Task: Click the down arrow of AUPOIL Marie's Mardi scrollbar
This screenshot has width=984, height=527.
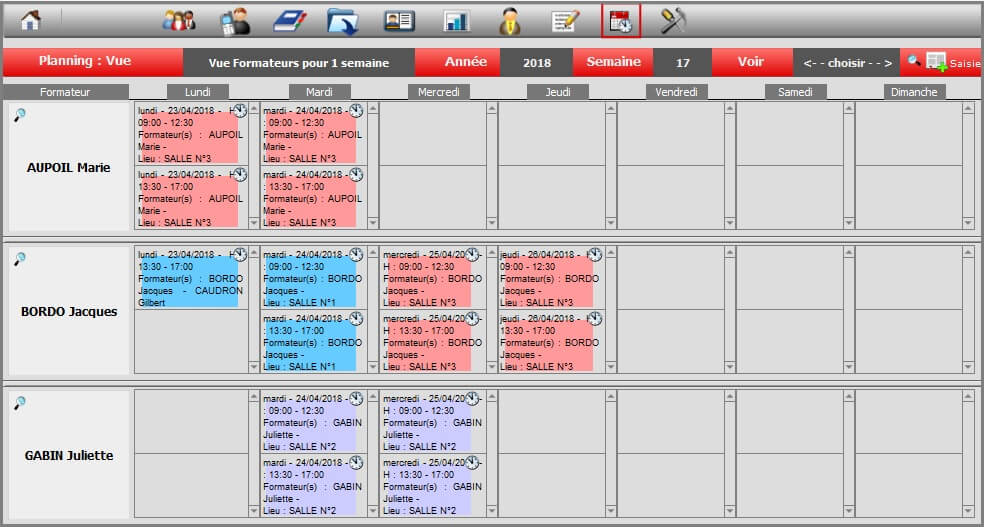Action: tap(373, 223)
